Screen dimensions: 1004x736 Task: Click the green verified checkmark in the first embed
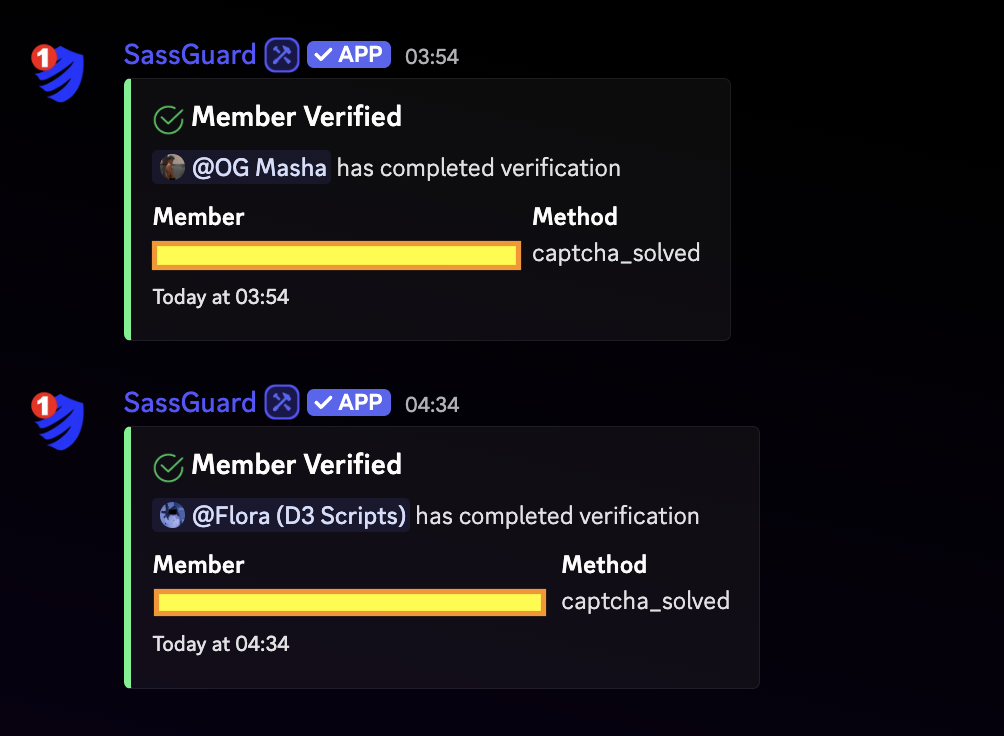coord(167,117)
